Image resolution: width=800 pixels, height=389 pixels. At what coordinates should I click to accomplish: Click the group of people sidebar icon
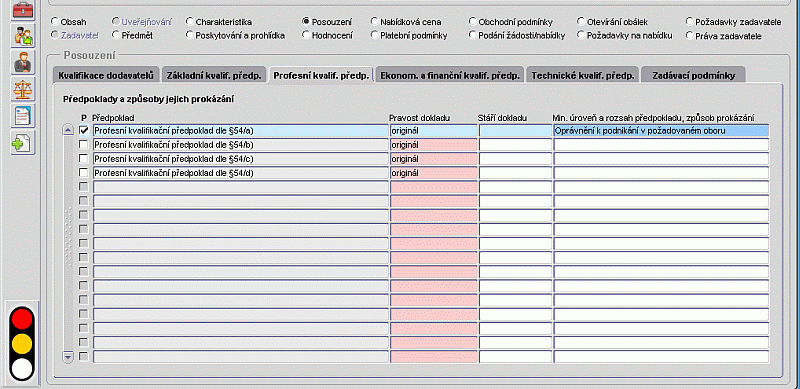click(x=23, y=35)
